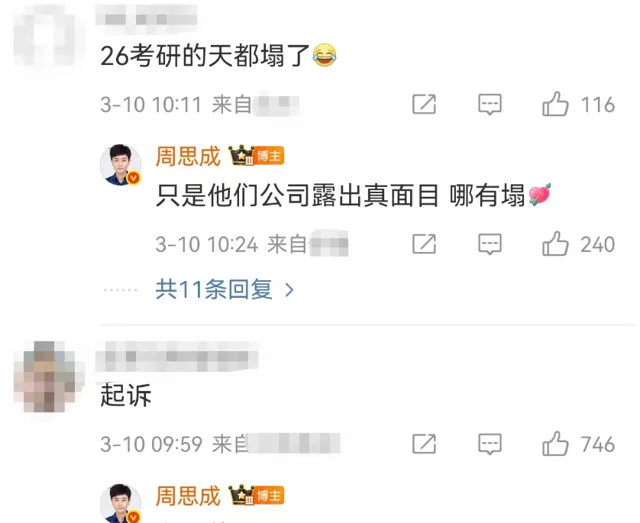
Task: Open blurred avatar of 起诉 commenter
Action: (45, 376)
